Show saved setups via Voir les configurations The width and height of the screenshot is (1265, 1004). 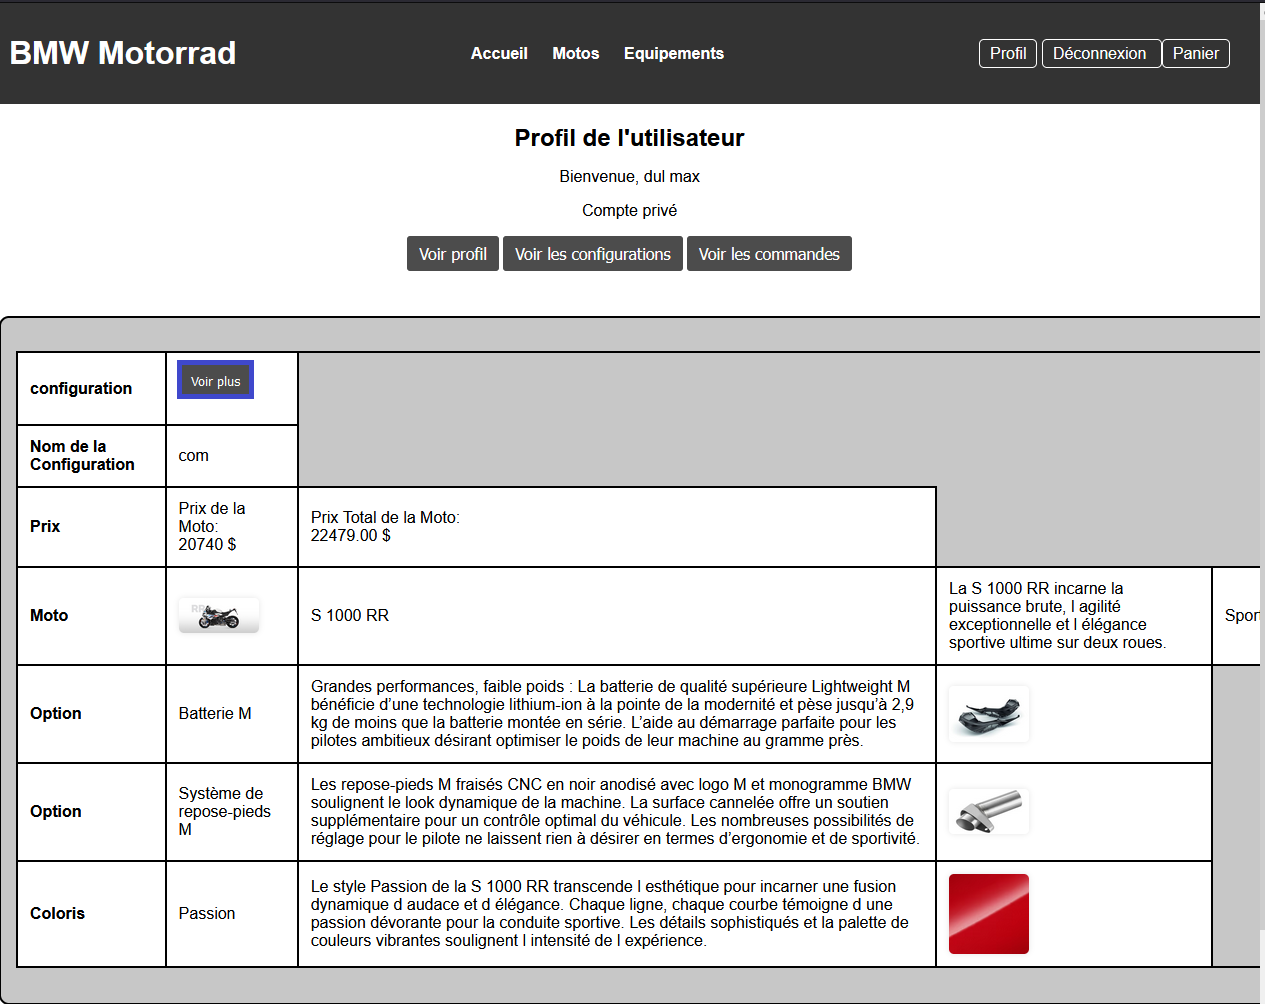click(x=592, y=254)
